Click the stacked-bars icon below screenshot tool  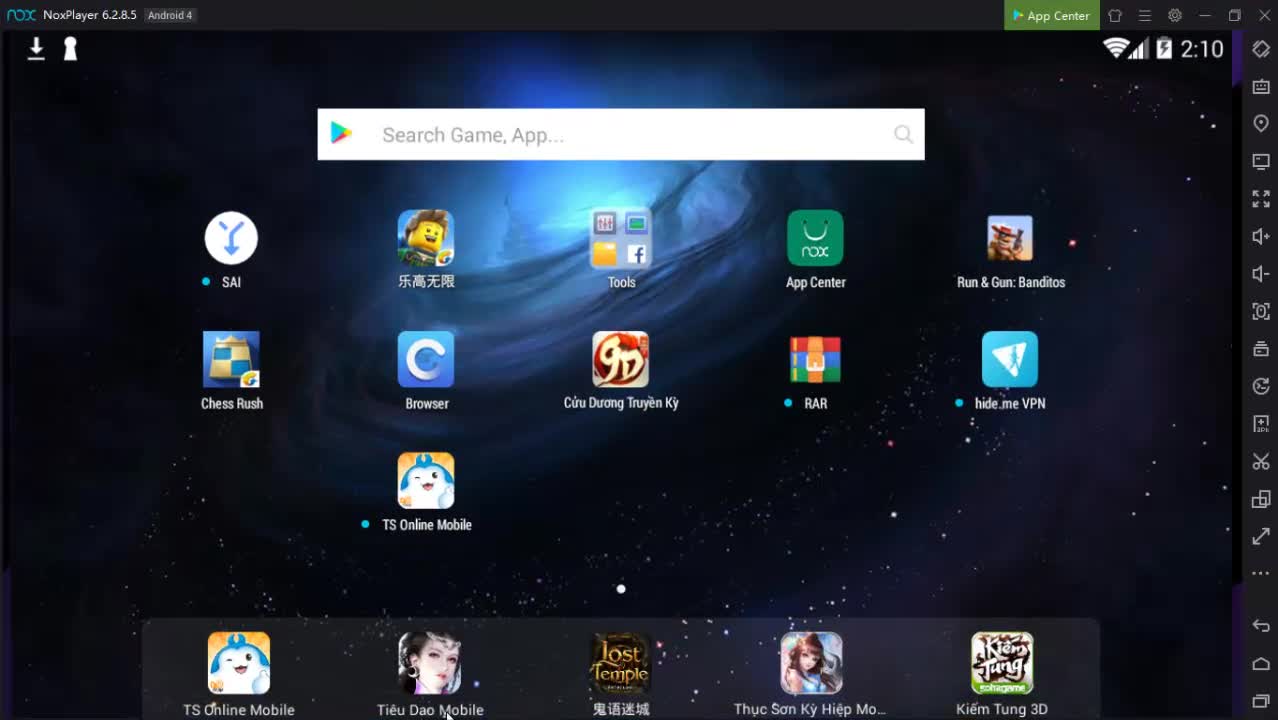(1261, 349)
